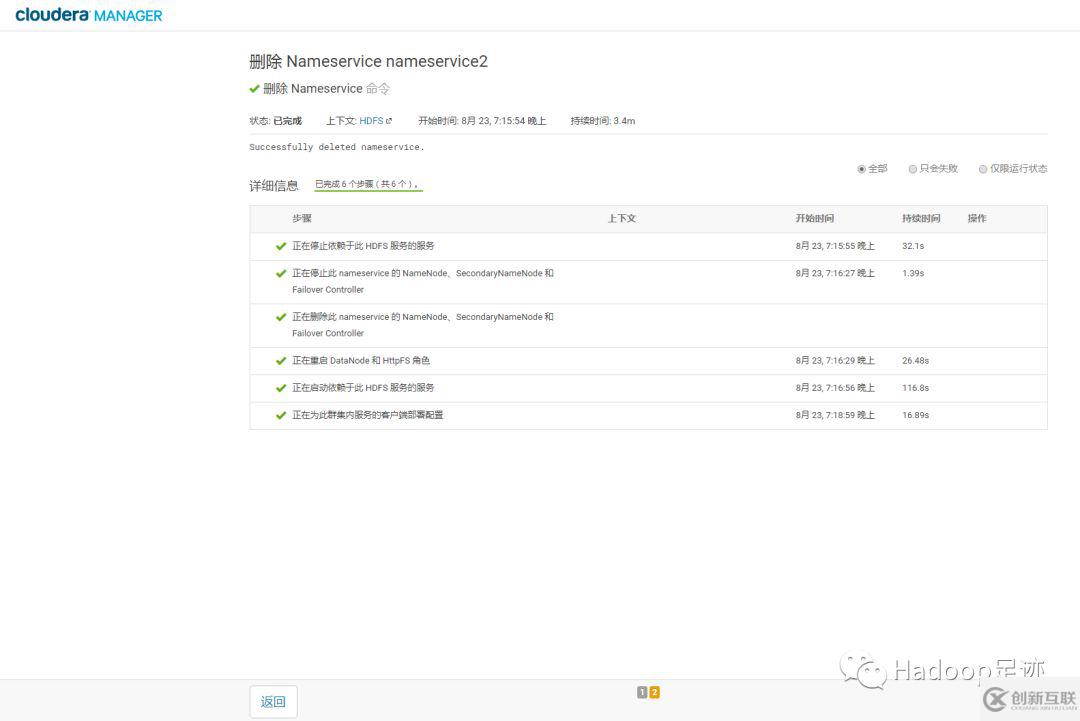Open the HDFS context link
This screenshot has height=721, width=1080.
371,121
